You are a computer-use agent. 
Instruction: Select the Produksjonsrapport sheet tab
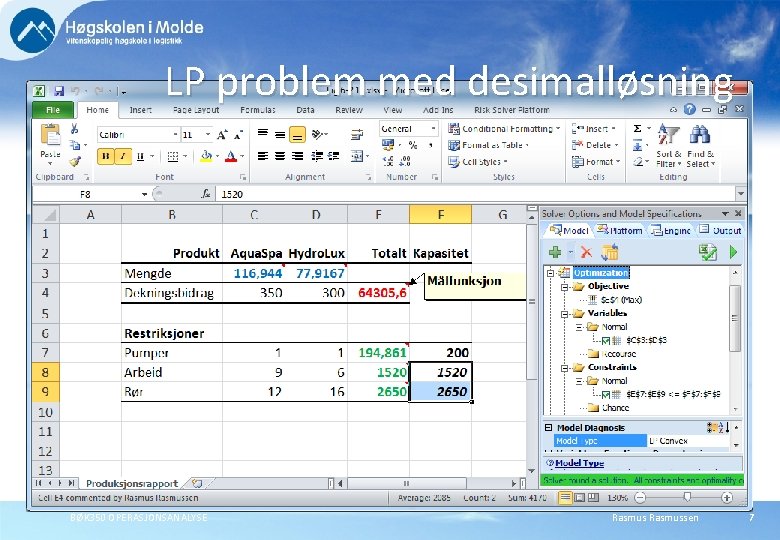(x=132, y=483)
